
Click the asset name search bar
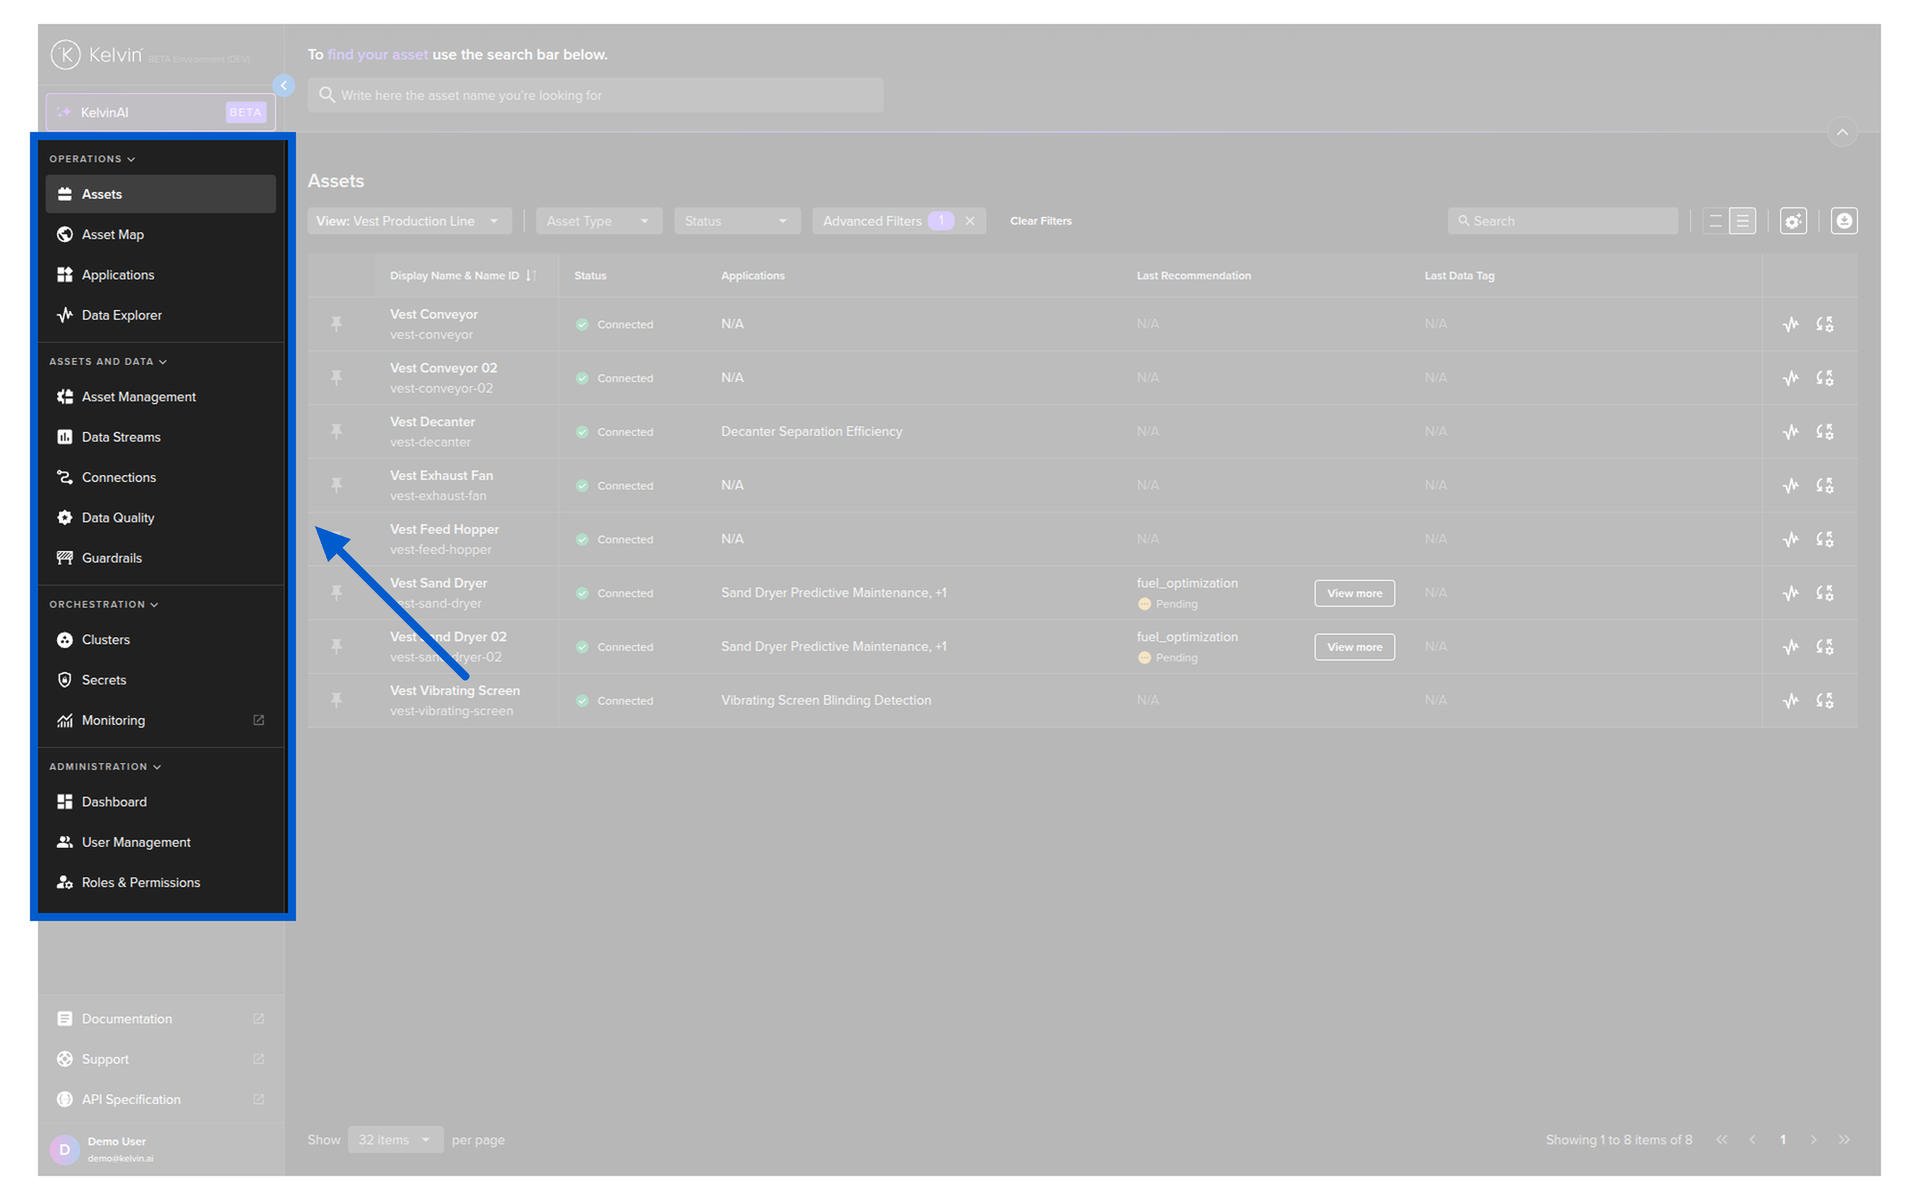point(595,95)
